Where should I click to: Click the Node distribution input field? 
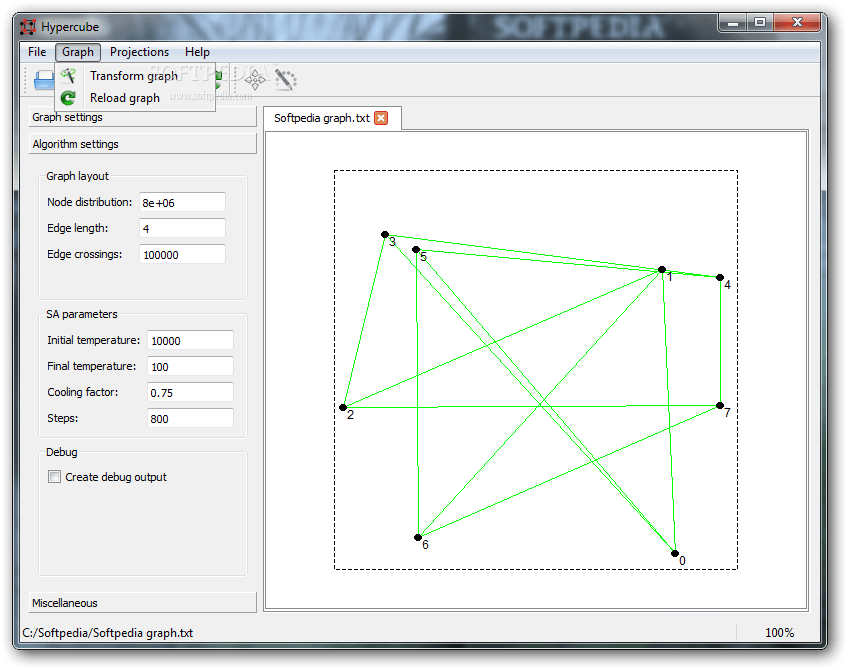[x=182, y=202]
